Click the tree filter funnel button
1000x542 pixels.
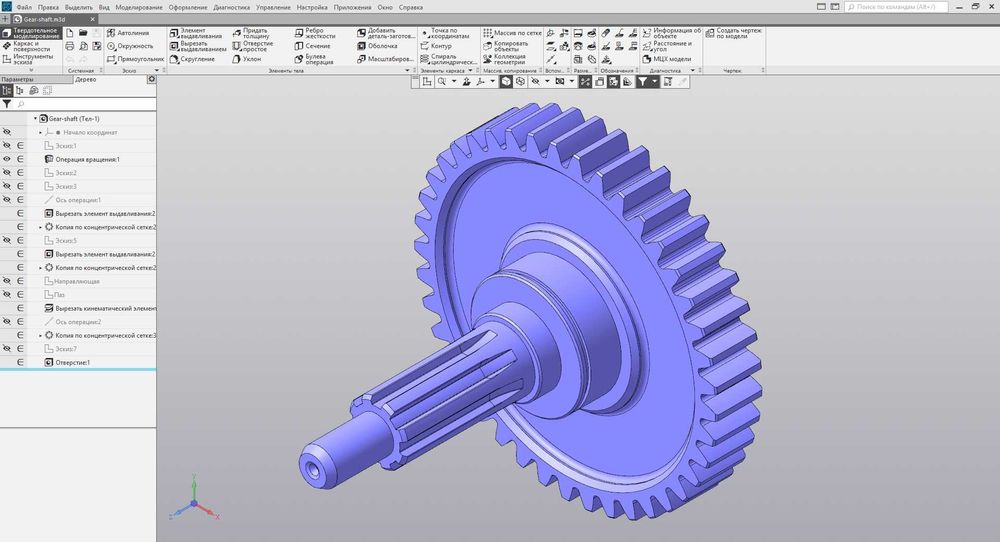point(6,104)
